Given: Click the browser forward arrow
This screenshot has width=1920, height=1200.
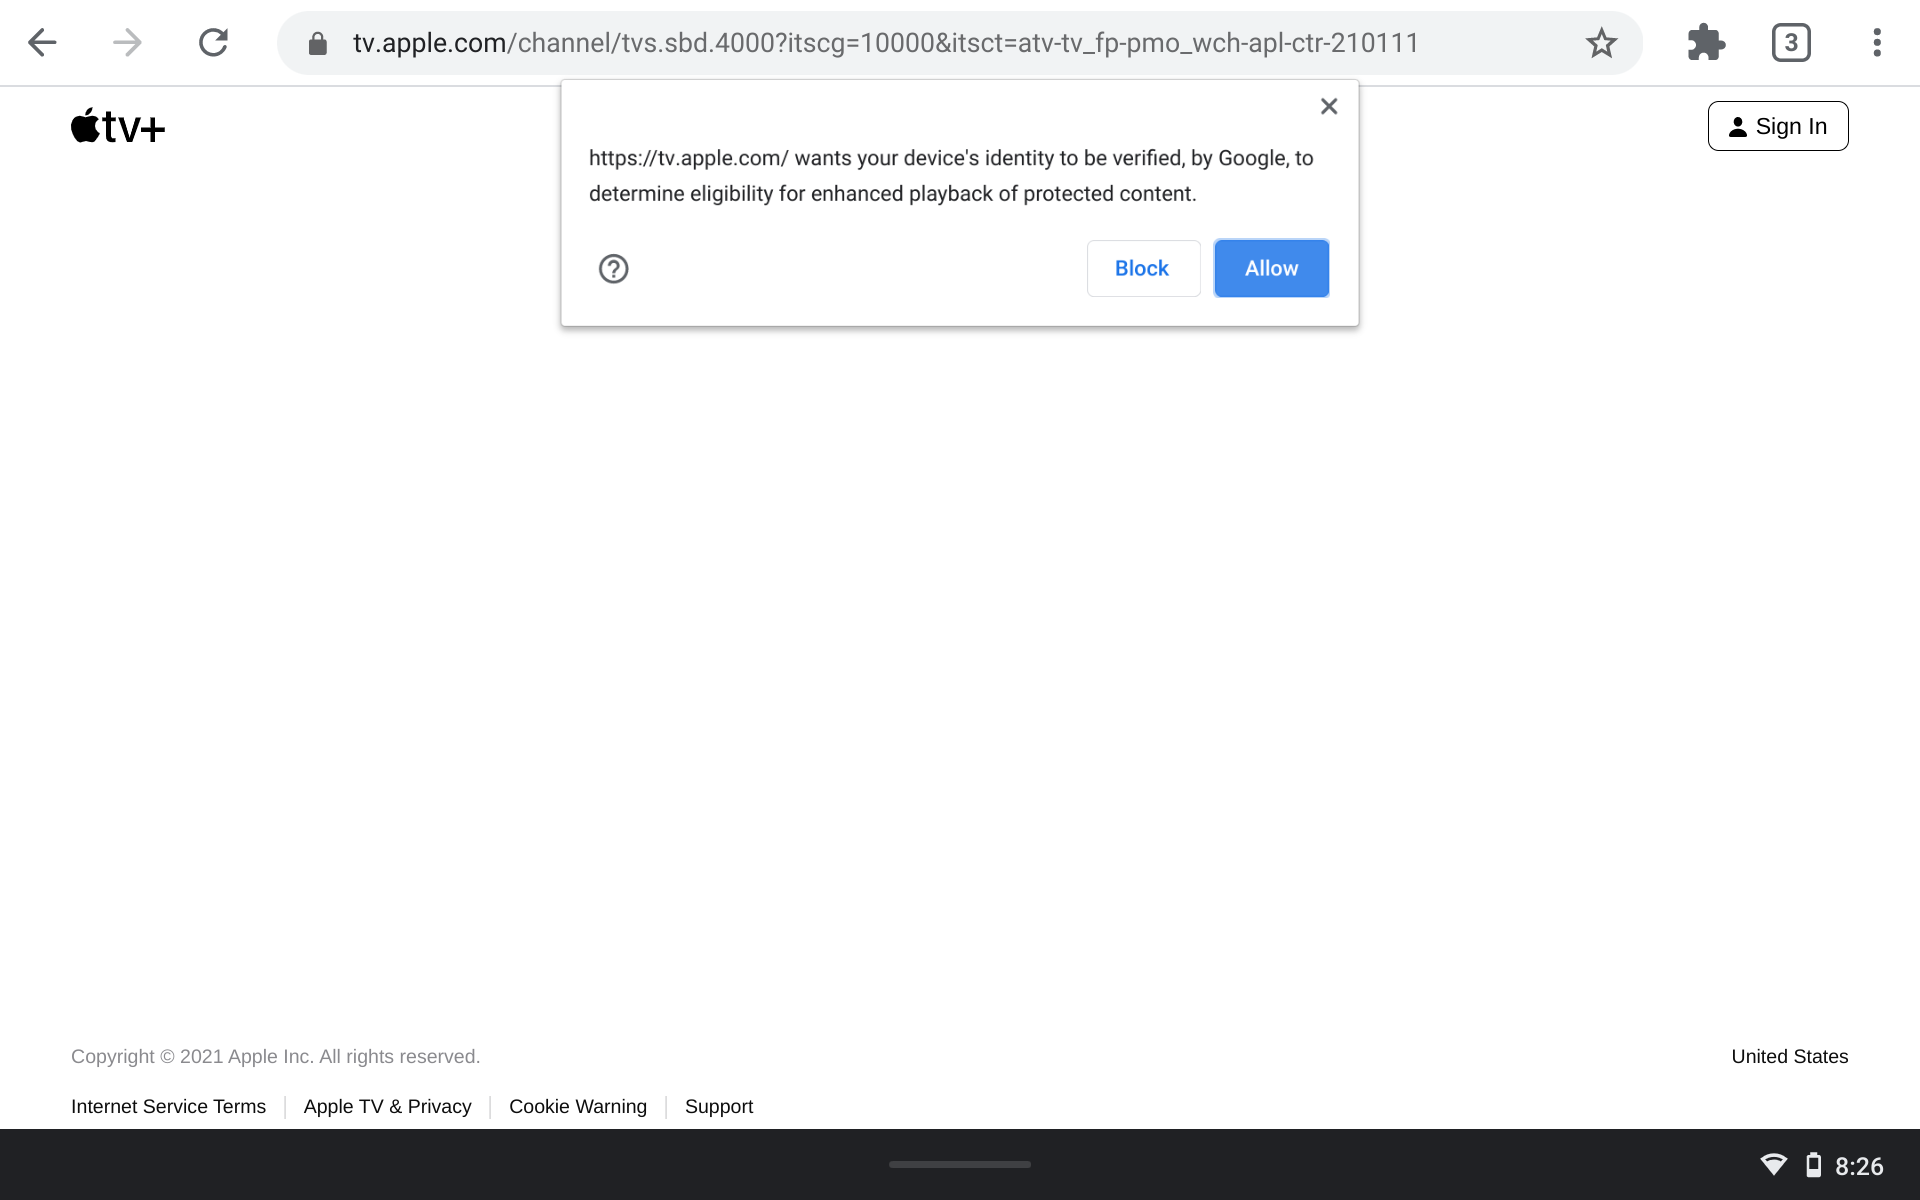Looking at the screenshot, I should (127, 43).
